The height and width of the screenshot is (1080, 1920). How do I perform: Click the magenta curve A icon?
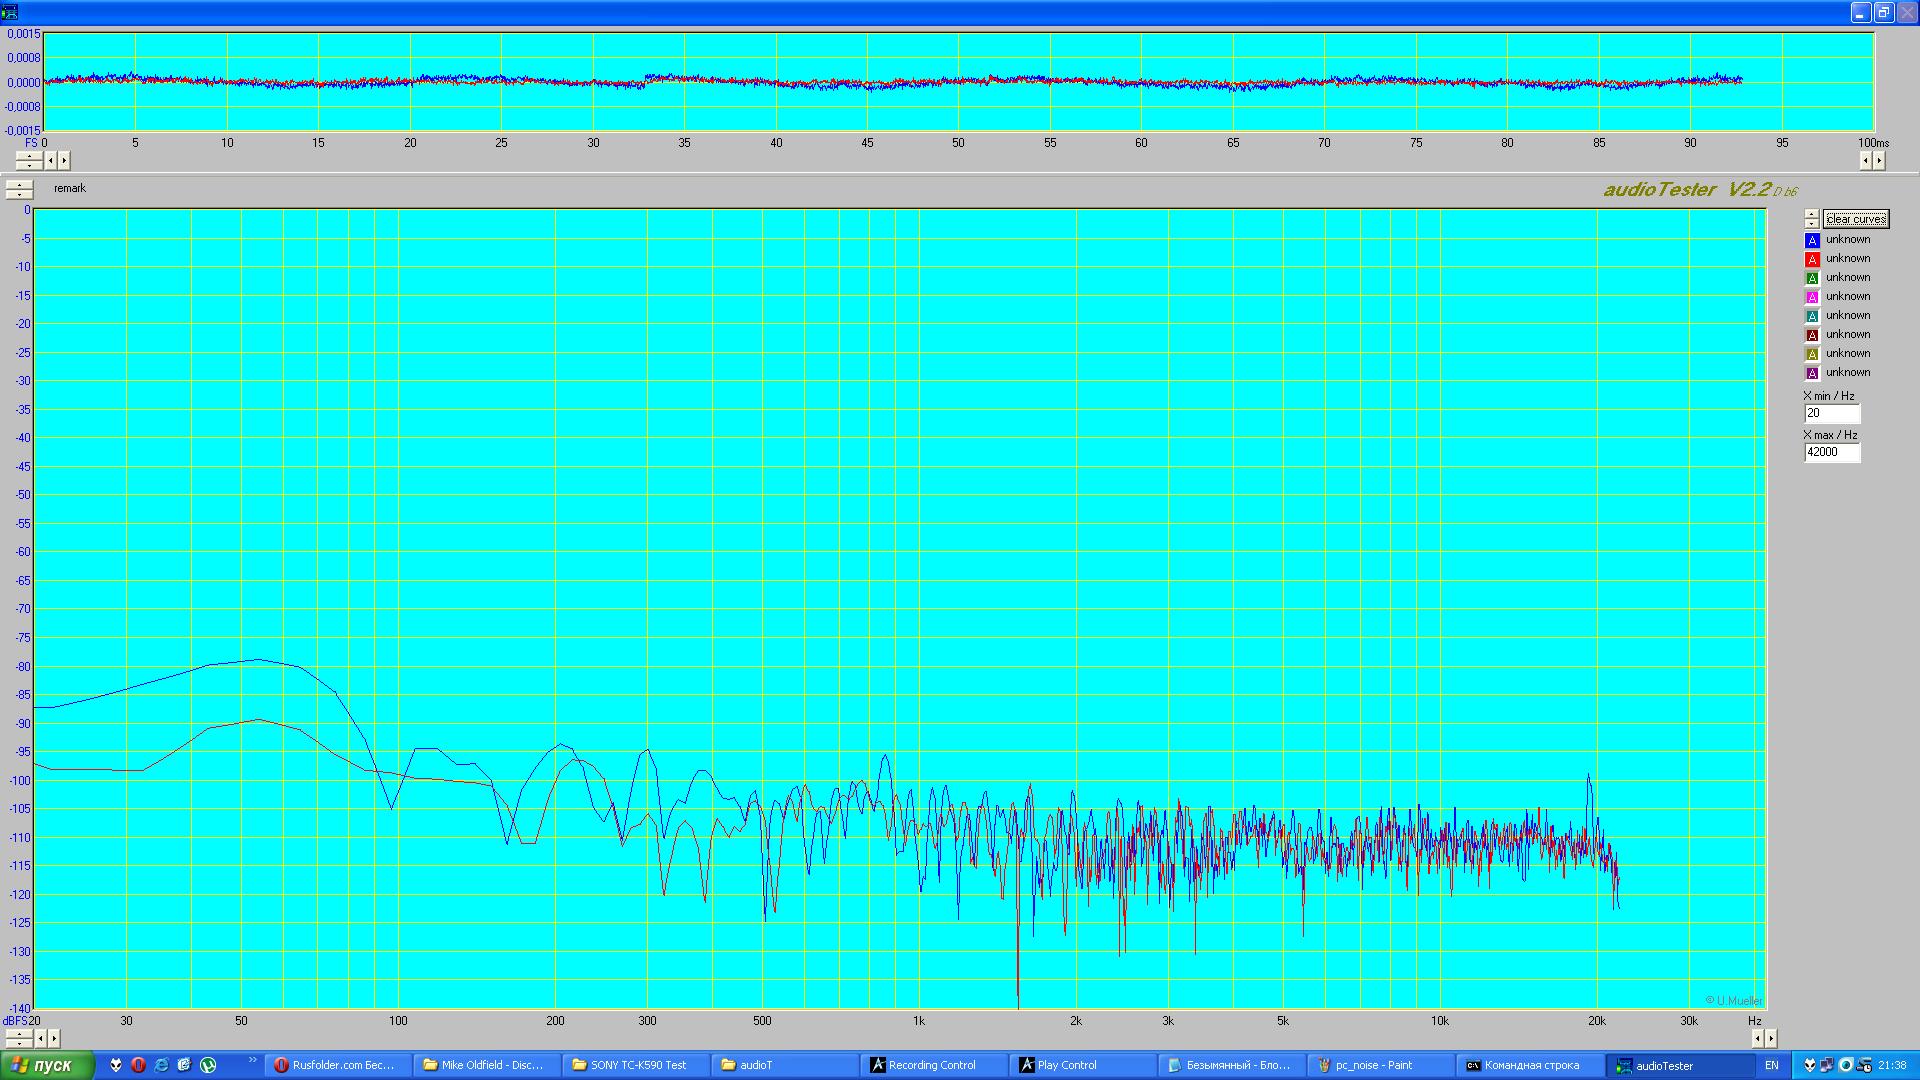click(x=1811, y=297)
